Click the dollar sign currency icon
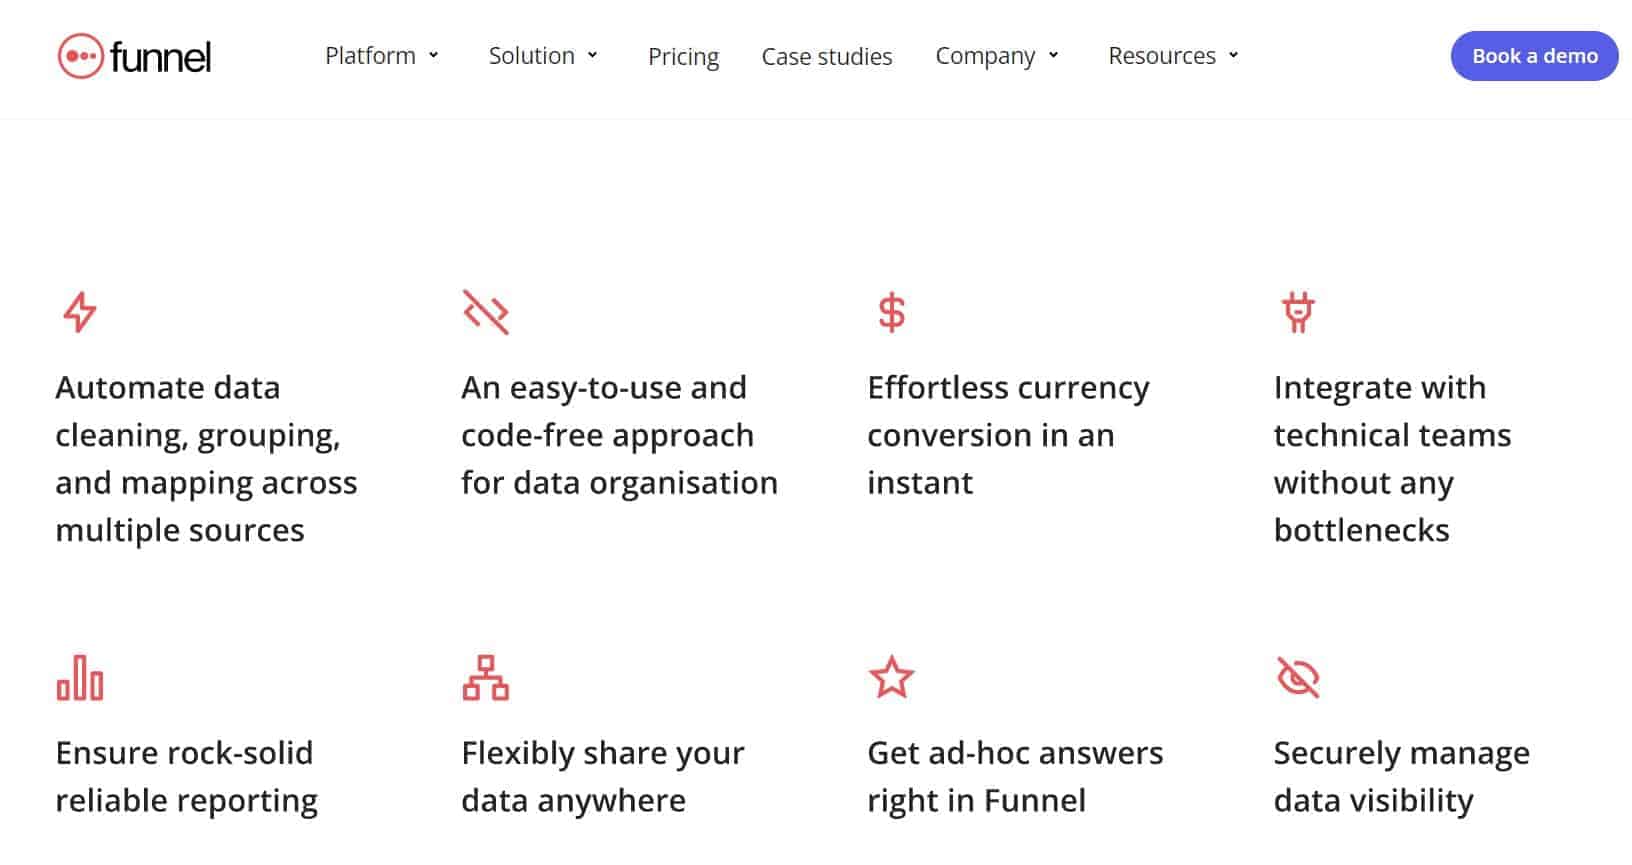Viewport: 1632px width, 865px height. pos(891,312)
